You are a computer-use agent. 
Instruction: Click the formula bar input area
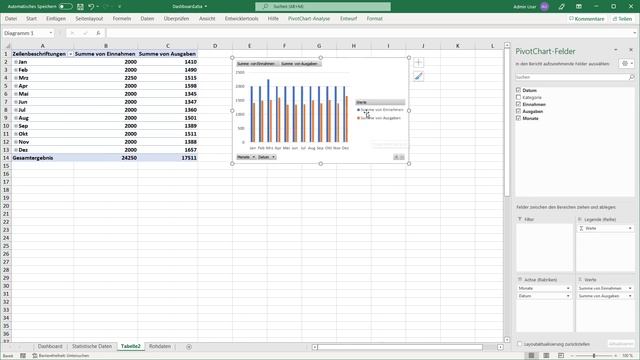pos(369,33)
